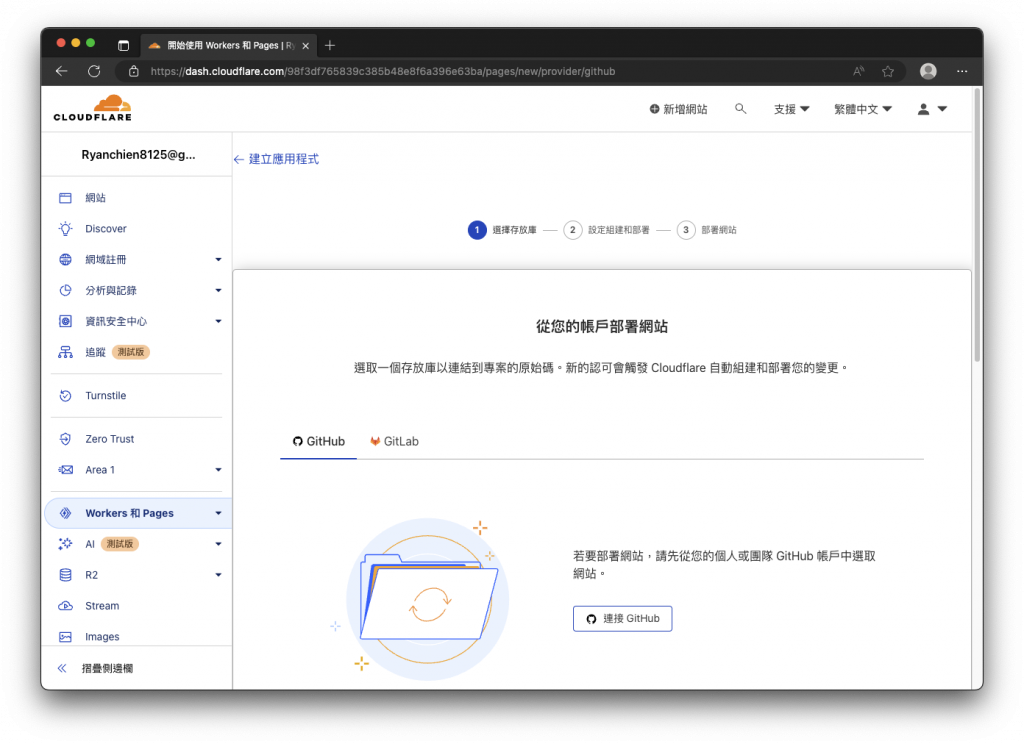The image size is (1024, 744).
Task: Click the Workers 和 Pages icon
Action: pos(65,513)
